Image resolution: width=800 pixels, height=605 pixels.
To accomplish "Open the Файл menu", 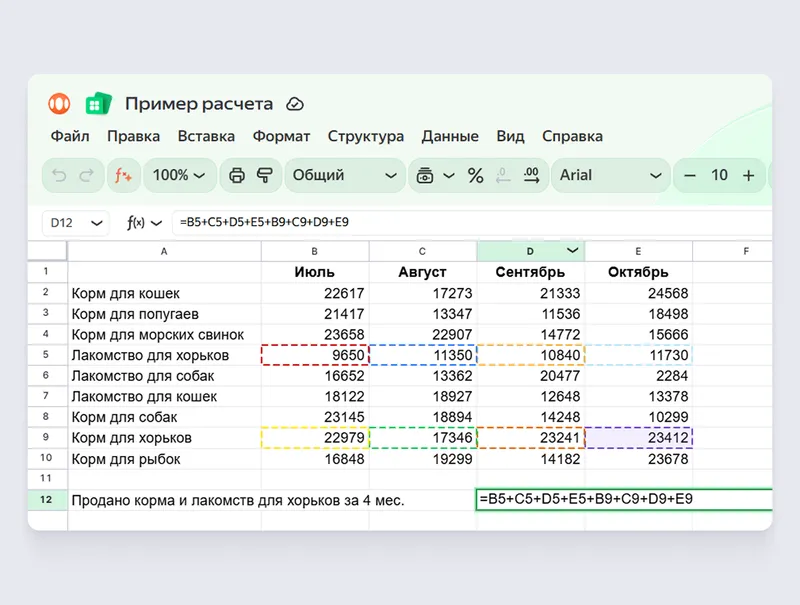I will [70, 136].
